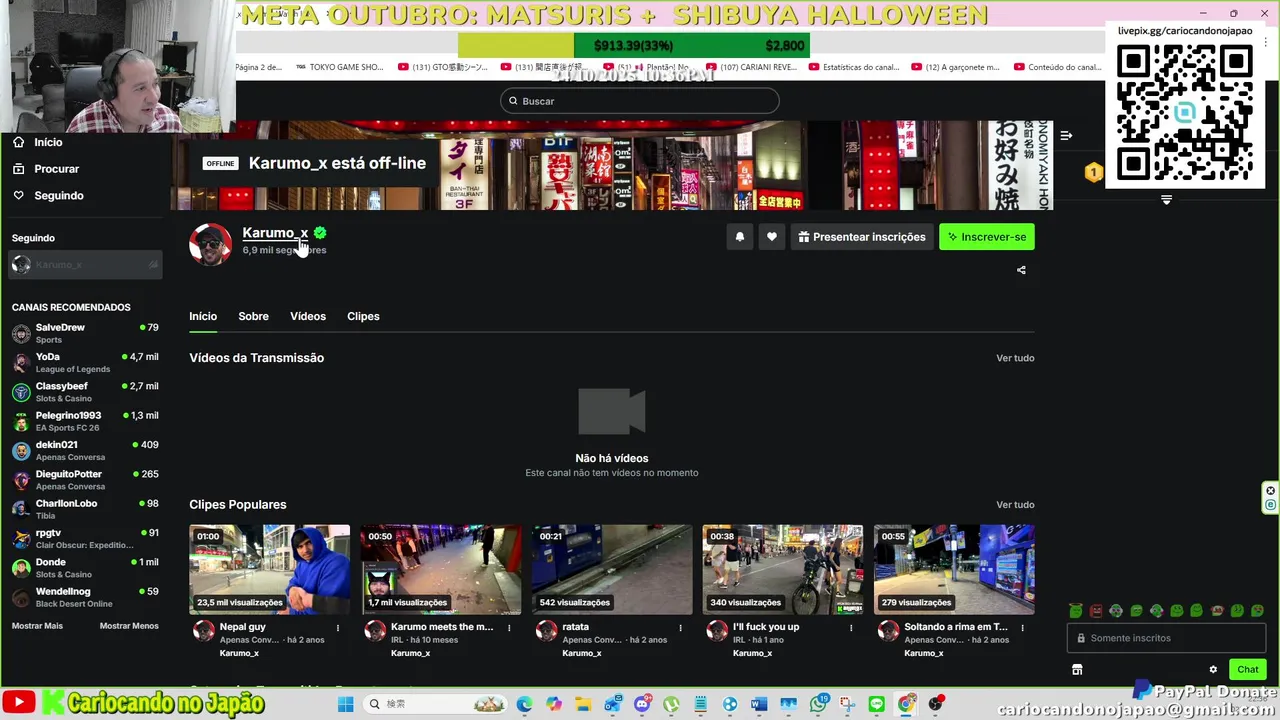
Task: Click the share icon below Inscrever-se
Action: click(x=1021, y=270)
